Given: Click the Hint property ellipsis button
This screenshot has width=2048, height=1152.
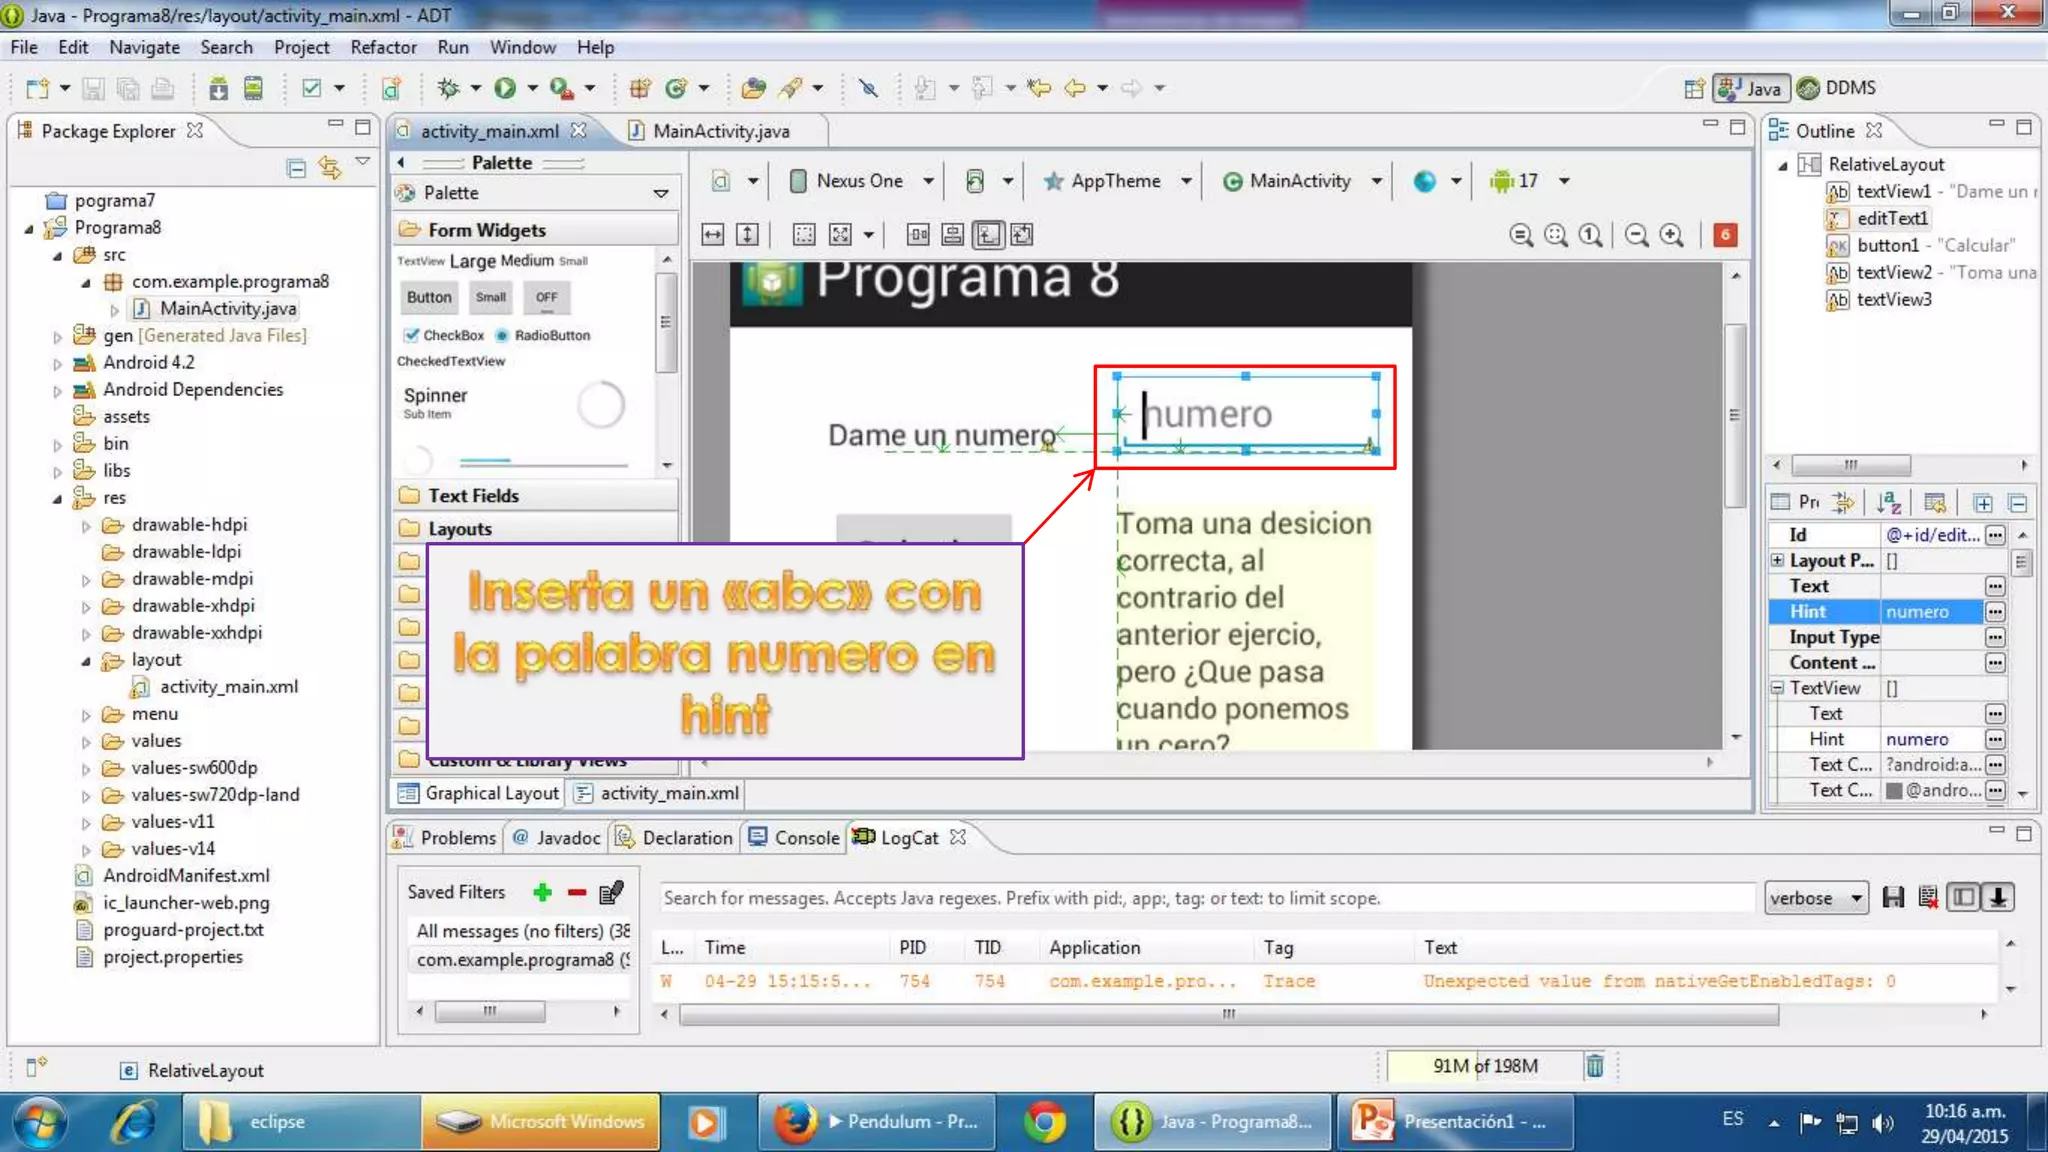Looking at the screenshot, I should point(1995,611).
